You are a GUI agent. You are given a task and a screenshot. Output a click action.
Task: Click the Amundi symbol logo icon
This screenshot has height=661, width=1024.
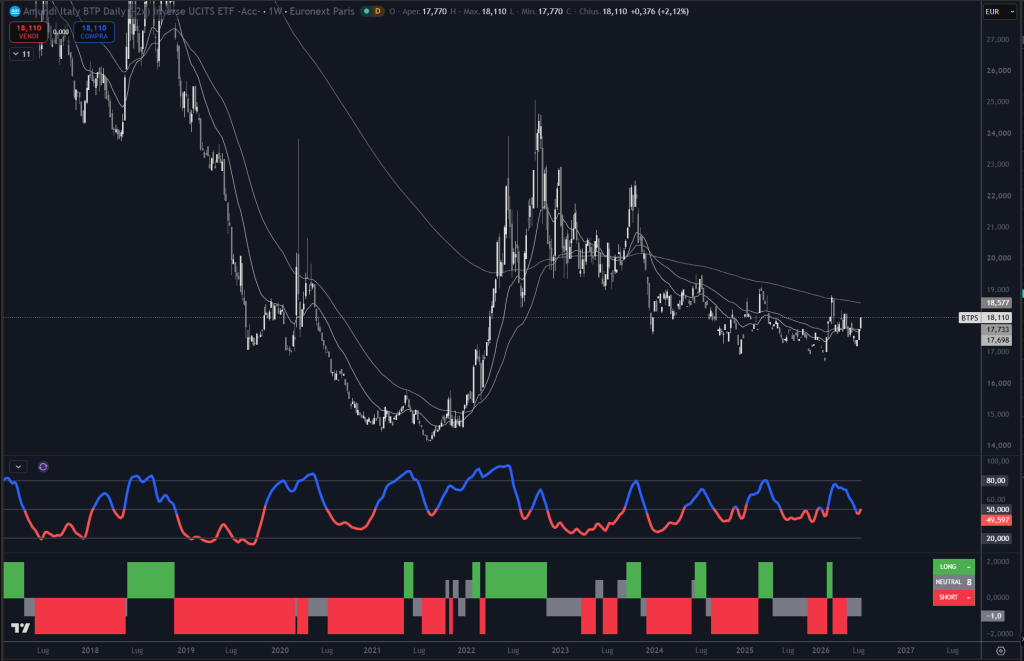(14, 11)
